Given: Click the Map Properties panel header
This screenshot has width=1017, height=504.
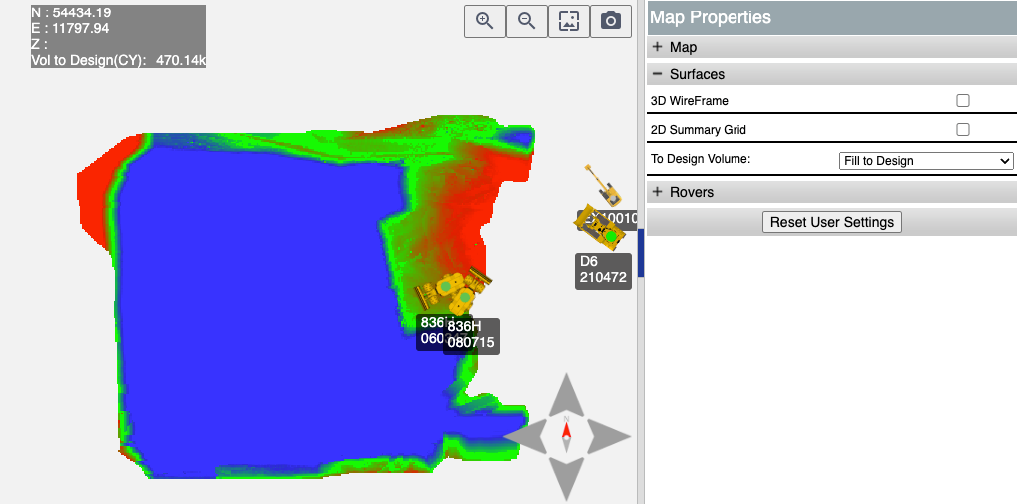Looking at the screenshot, I should tap(832, 18).
